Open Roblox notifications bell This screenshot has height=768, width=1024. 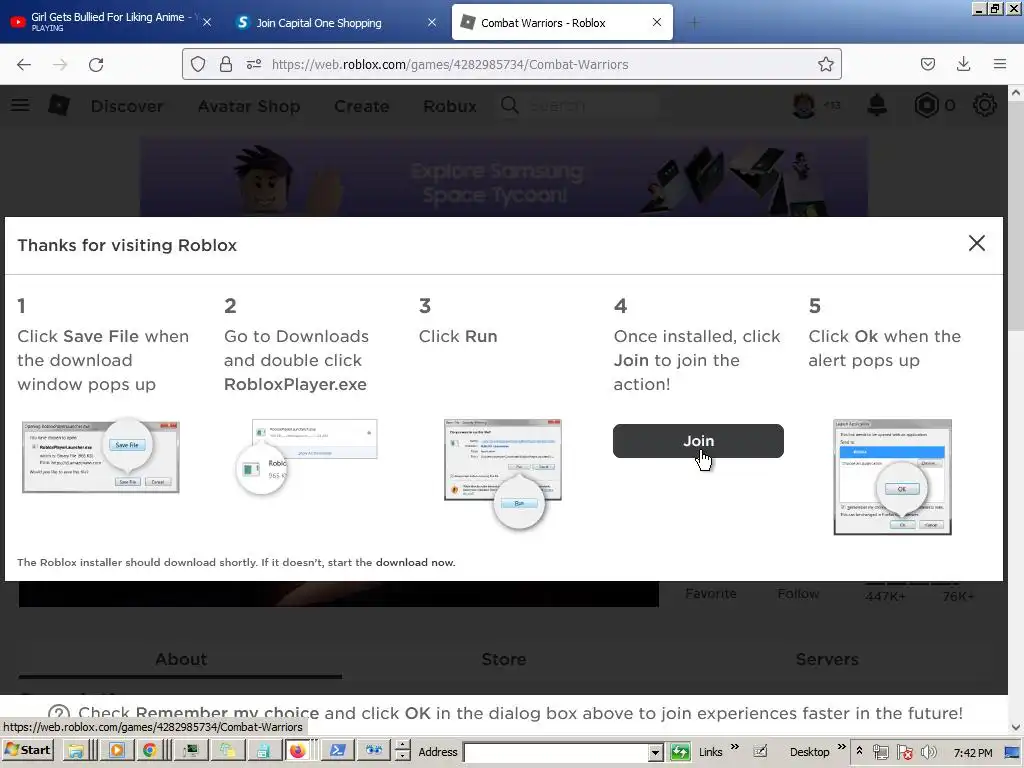[x=876, y=105]
